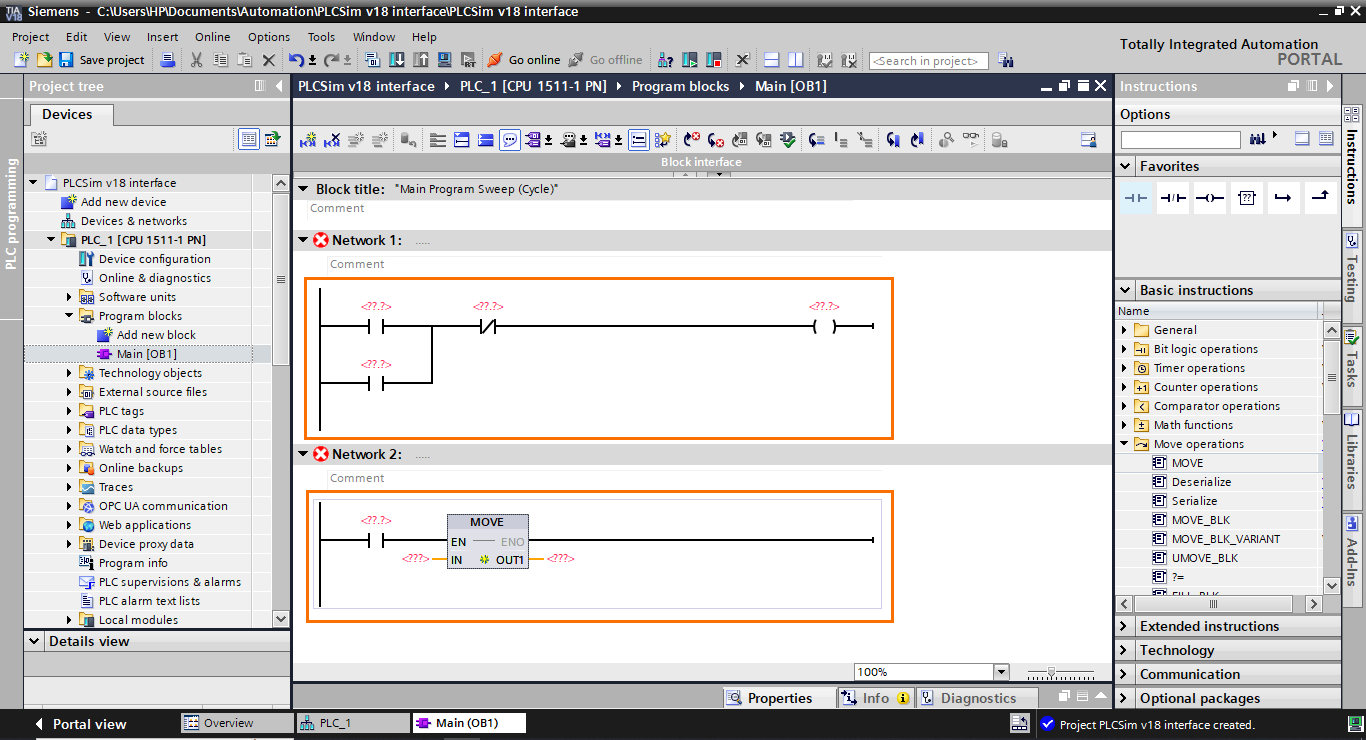
Task: Open all networks icon in editor toolbar
Action: click(x=462, y=140)
